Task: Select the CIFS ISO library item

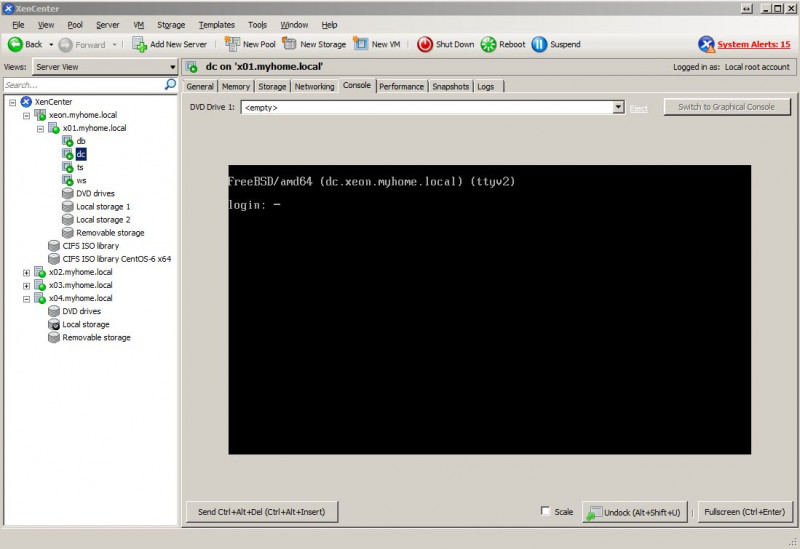Action: [x=90, y=246]
